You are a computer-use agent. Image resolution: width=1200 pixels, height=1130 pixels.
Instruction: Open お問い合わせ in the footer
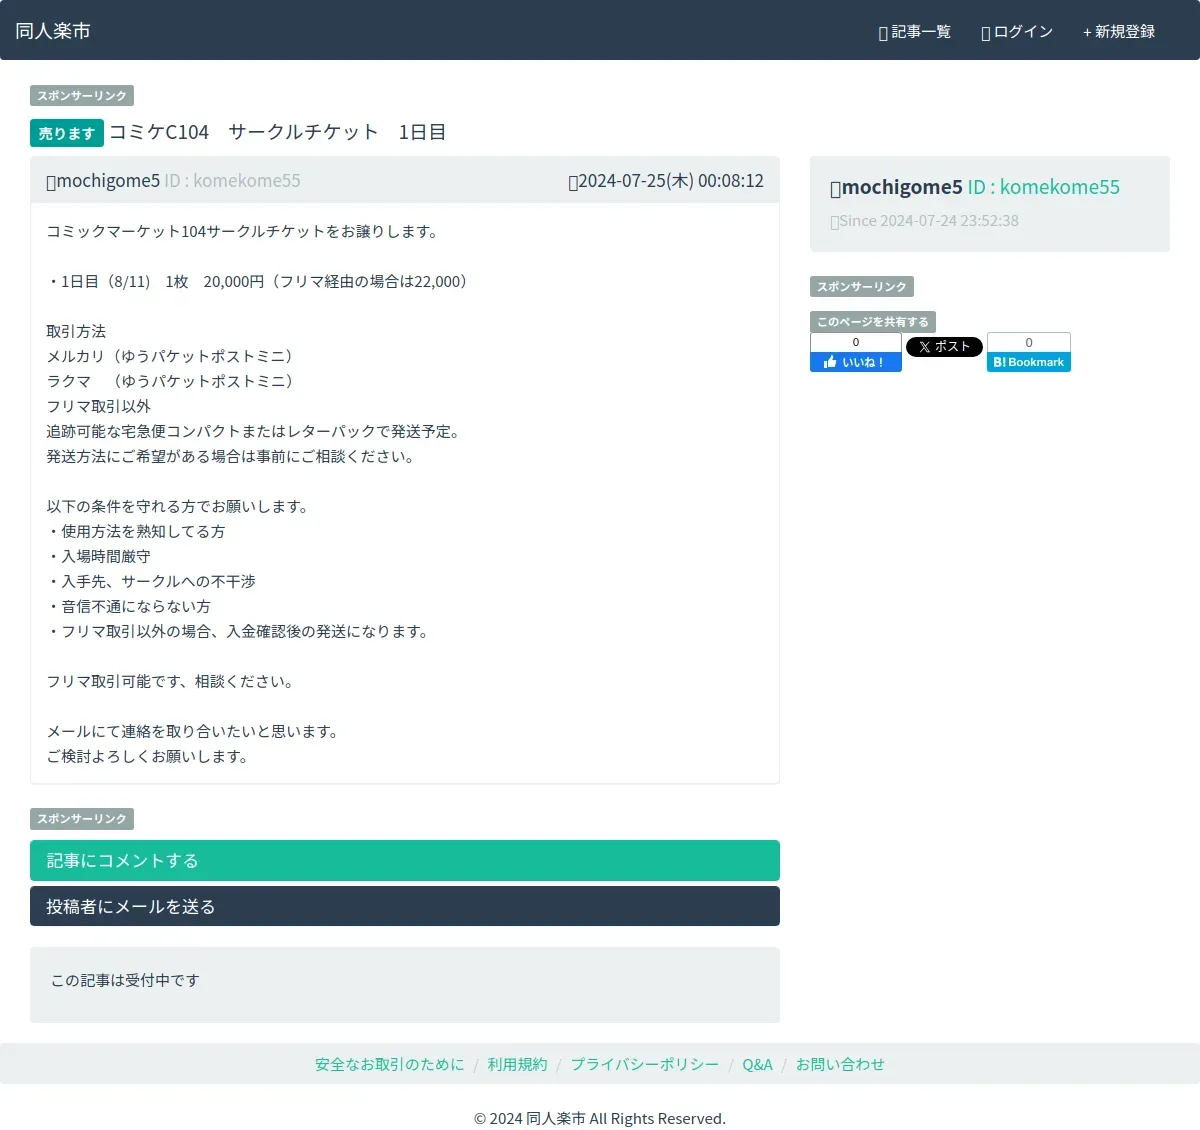tap(840, 1064)
